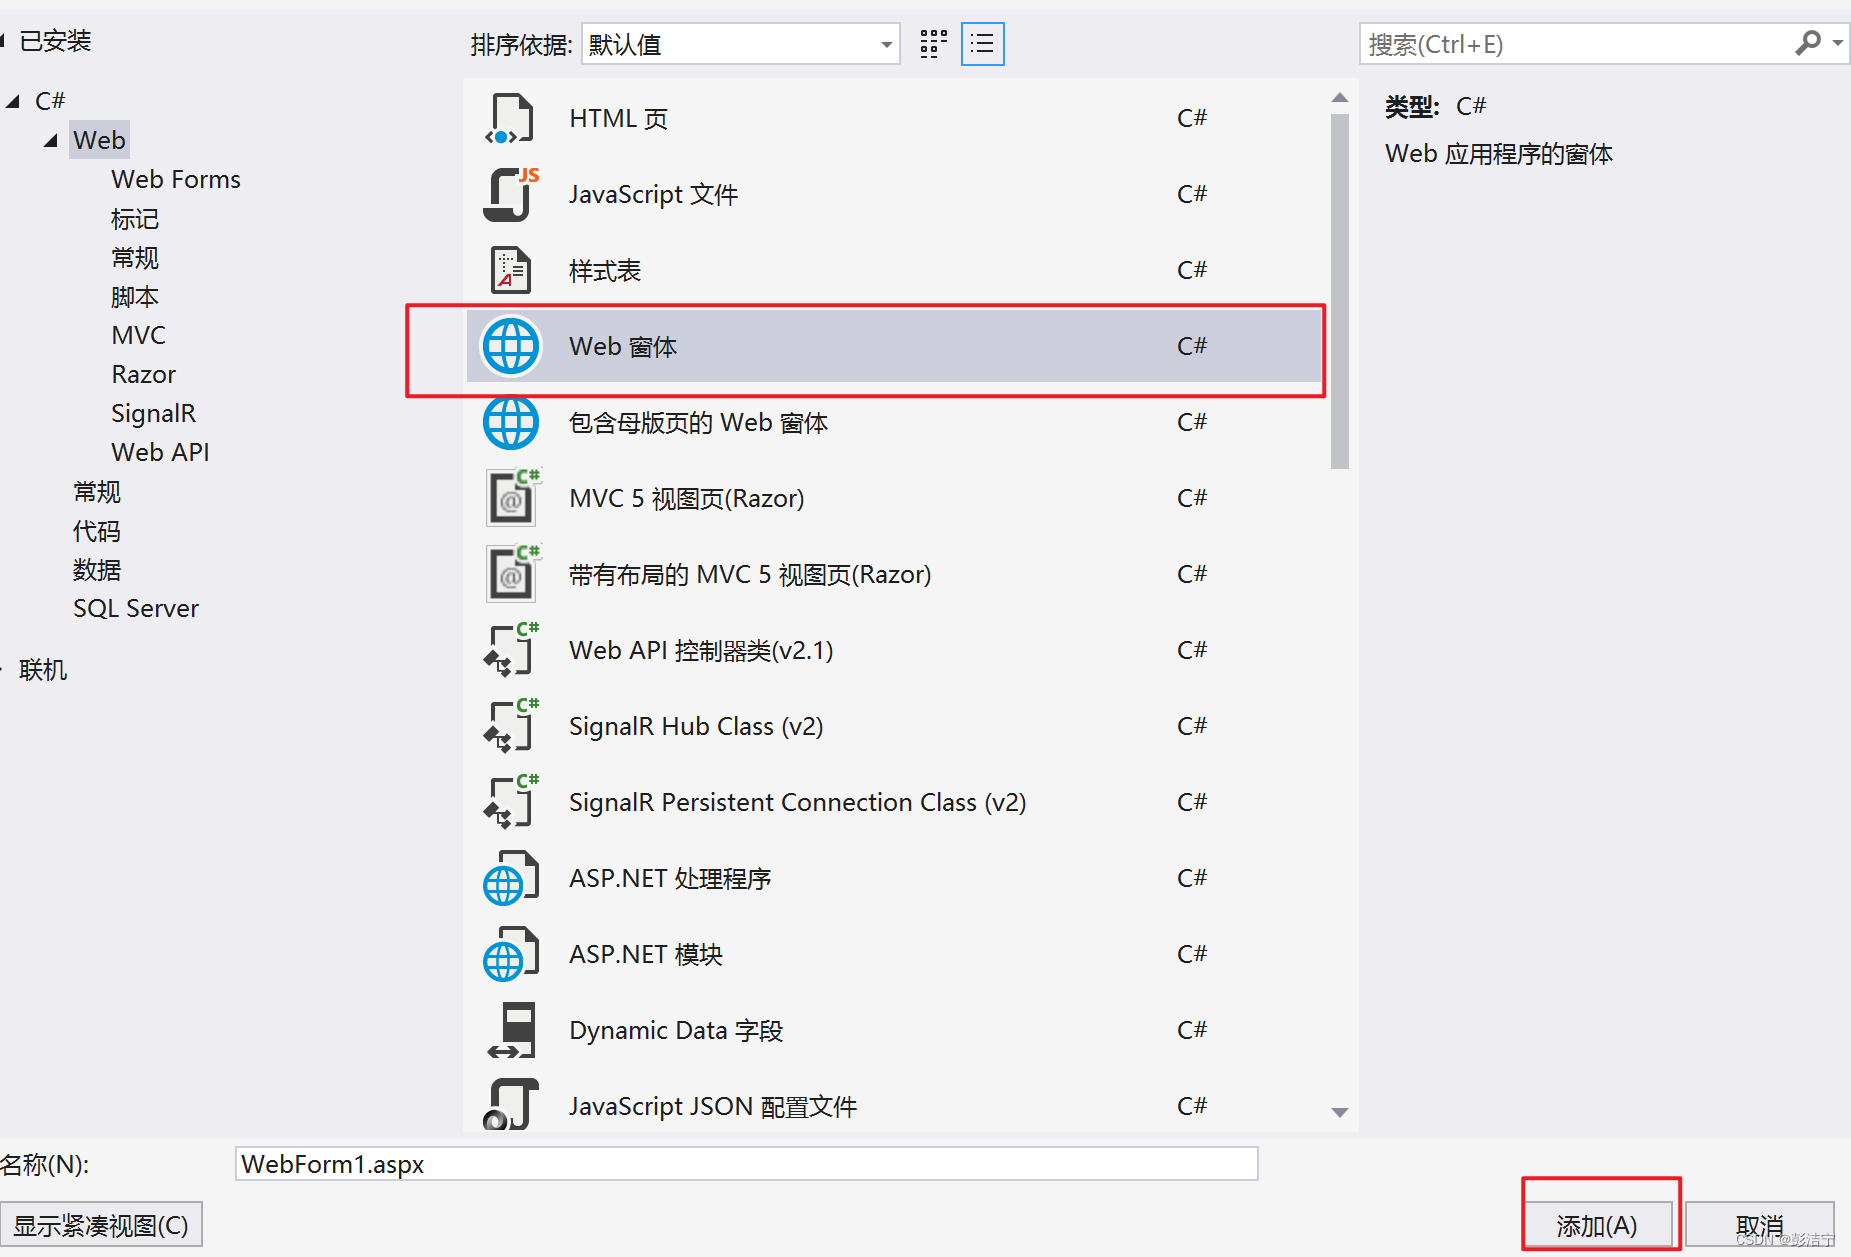Select the Web API 控制器类(v2.1) name
1851x1257 pixels.
(701, 650)
